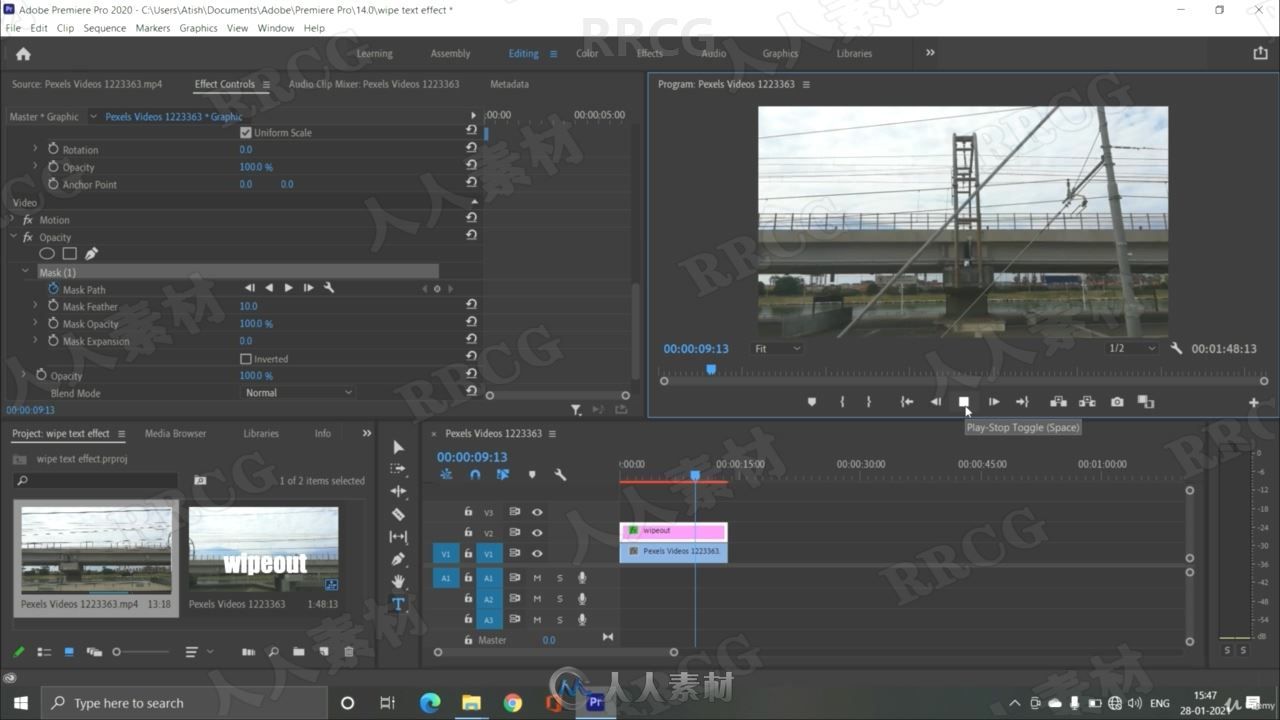This screenshot has width=1280, height=720.
Task: Toggle the V2 track output eye
Action: click(537, 533)
